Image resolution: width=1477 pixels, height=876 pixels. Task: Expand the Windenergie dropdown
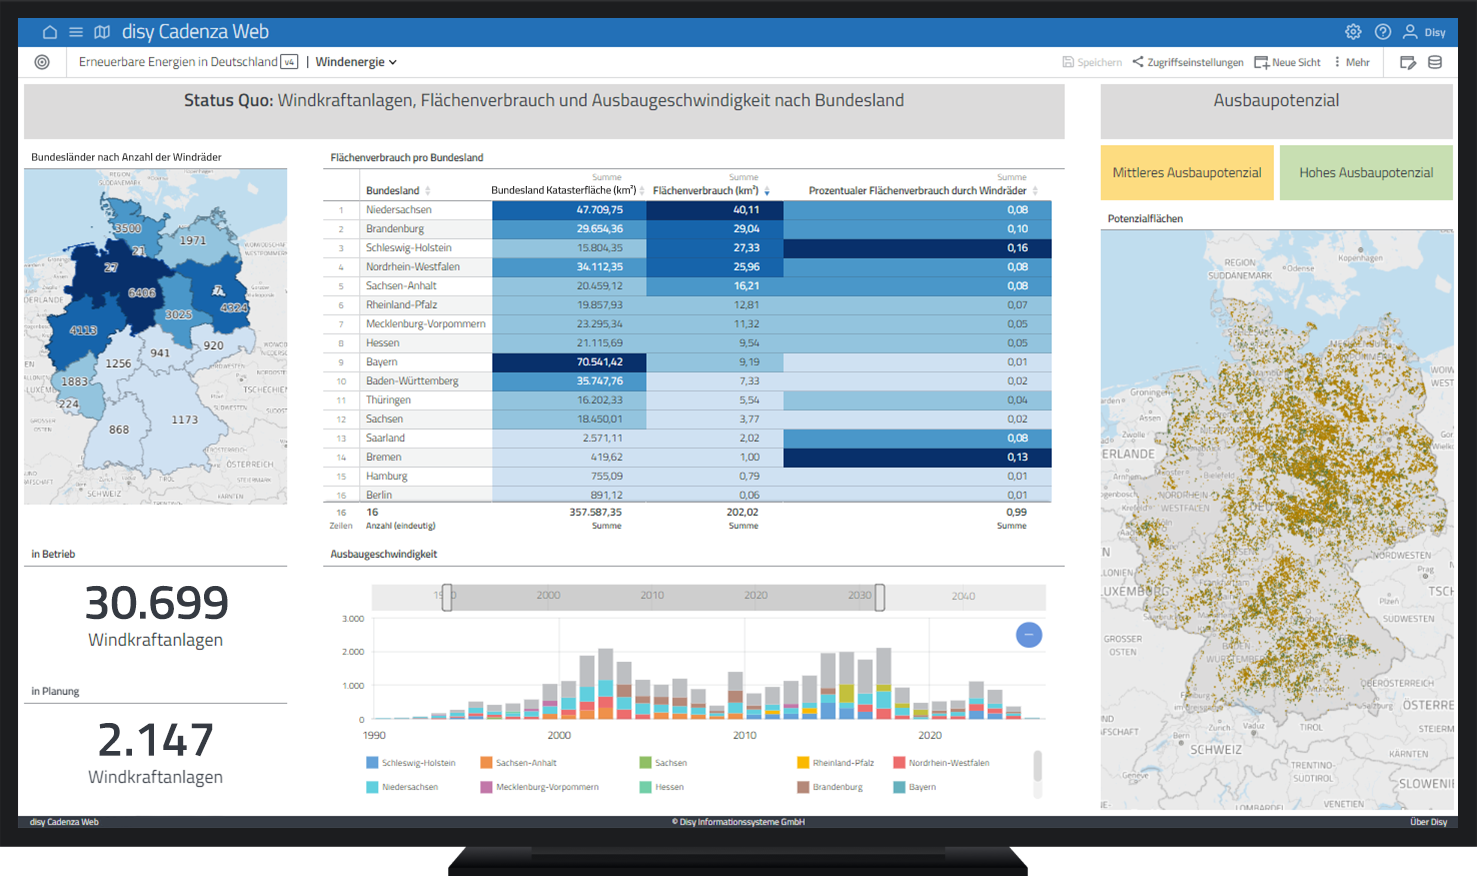(356, 61)
